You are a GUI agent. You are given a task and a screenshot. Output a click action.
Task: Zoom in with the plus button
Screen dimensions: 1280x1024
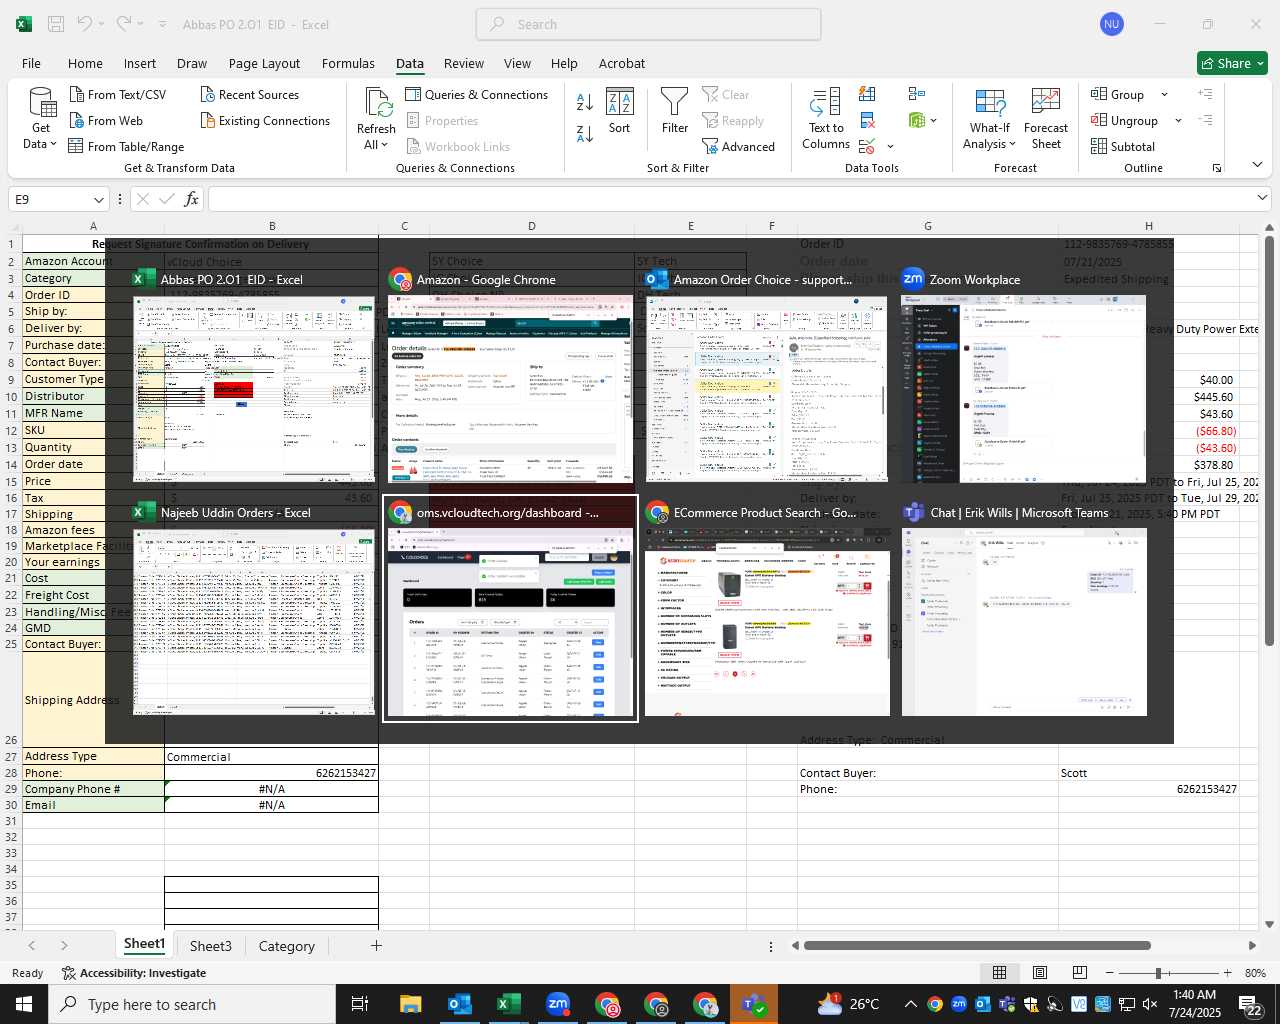(1227, 973)
